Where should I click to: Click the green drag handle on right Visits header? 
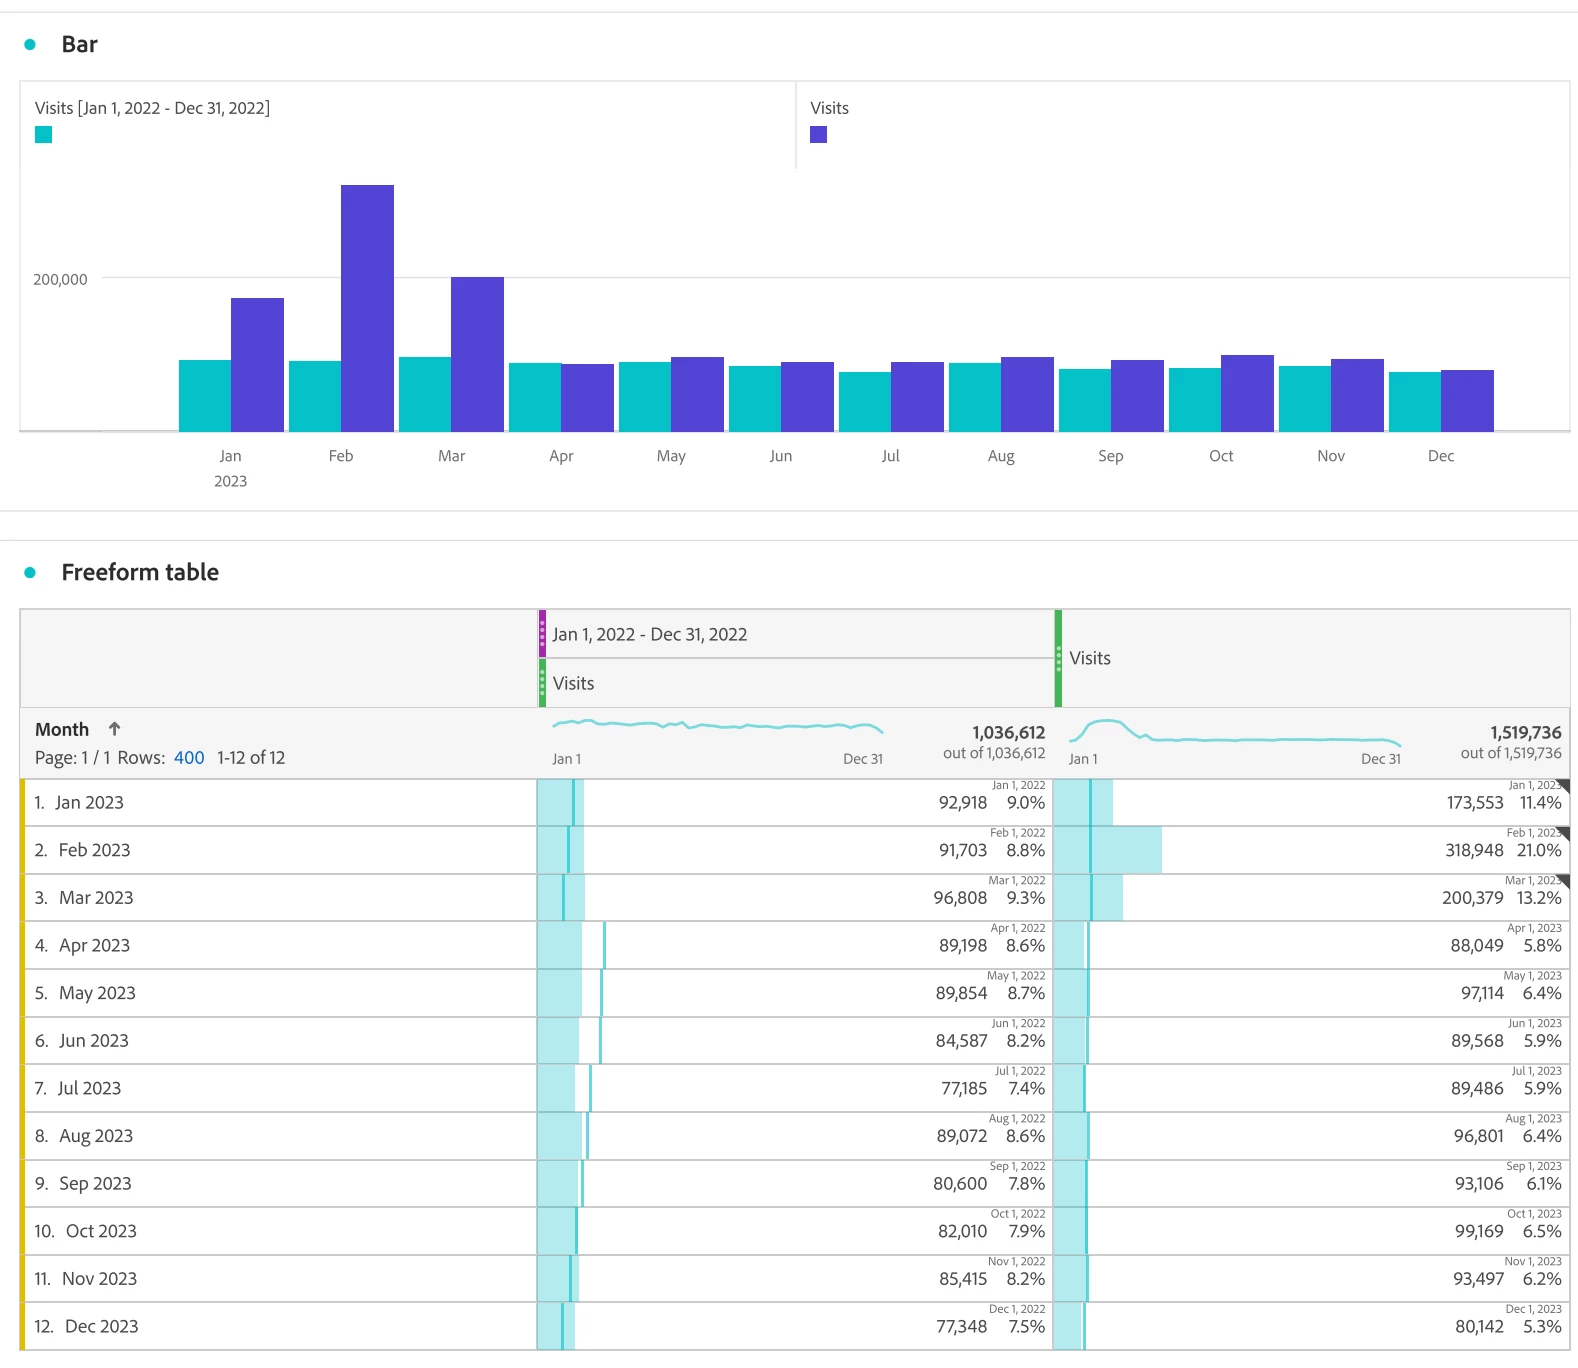pos(1058,658)
